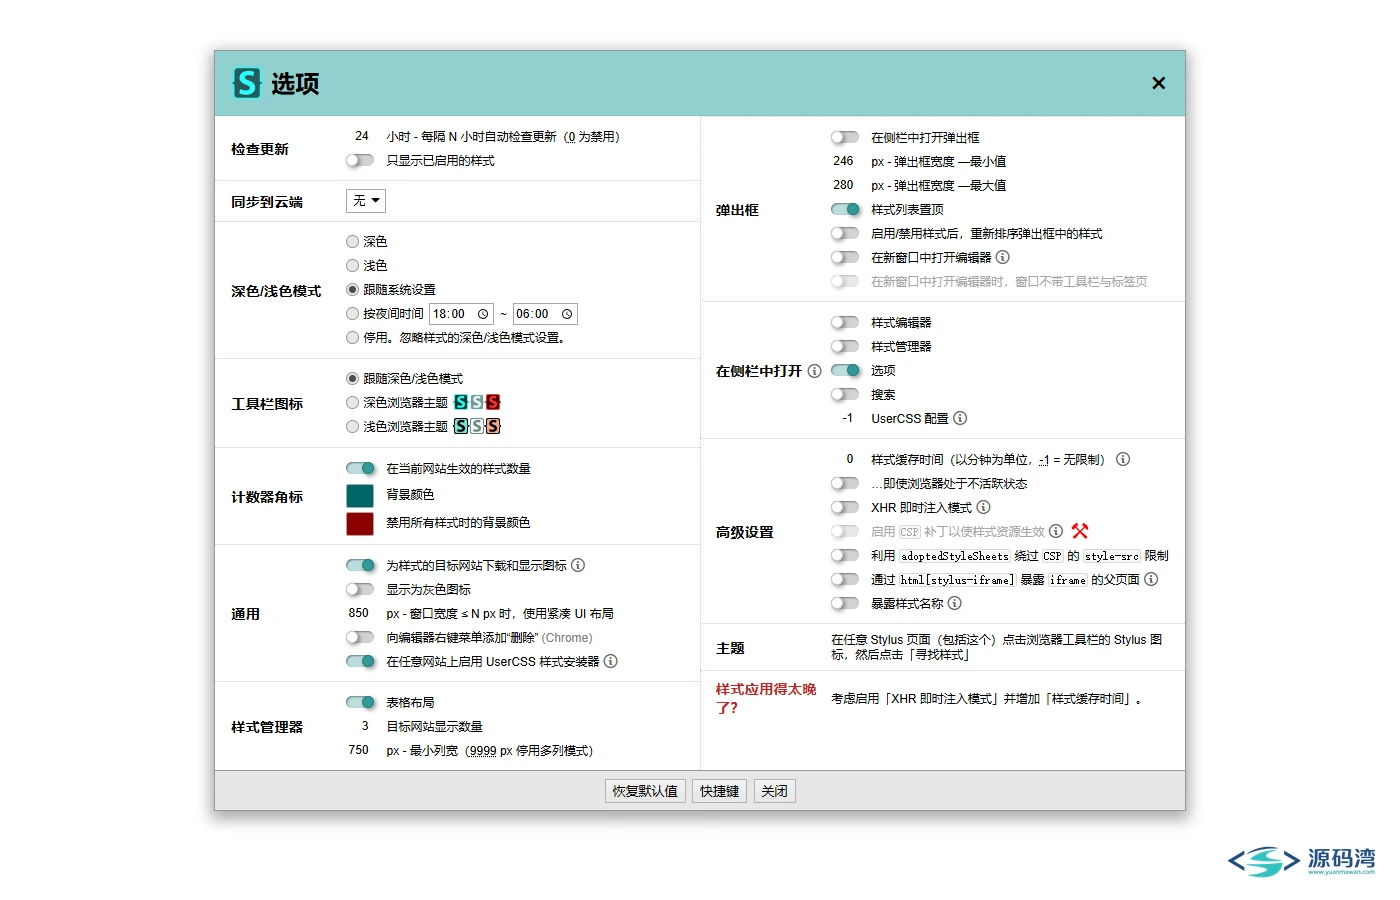Image resolution: width=1400 pixels, height=900 pixels.
Task: Toggle 样式编辑器 under 在侧栏中打开
Action: click(x=845, y=322)
